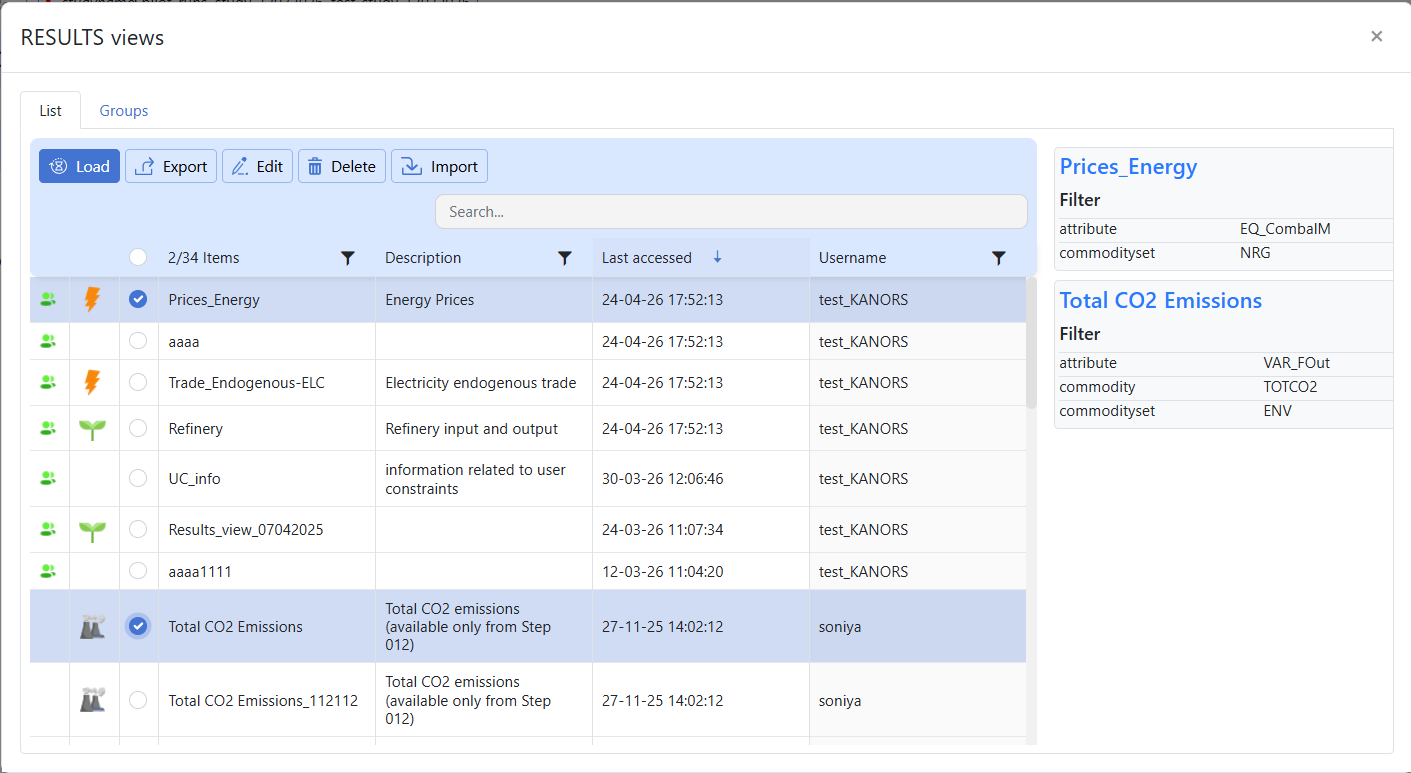Tick the checkbox for Trade_Endogenous-ELC
This screenshot has width=1411, height=773.
pyautogui.click(x=138, y=382)
